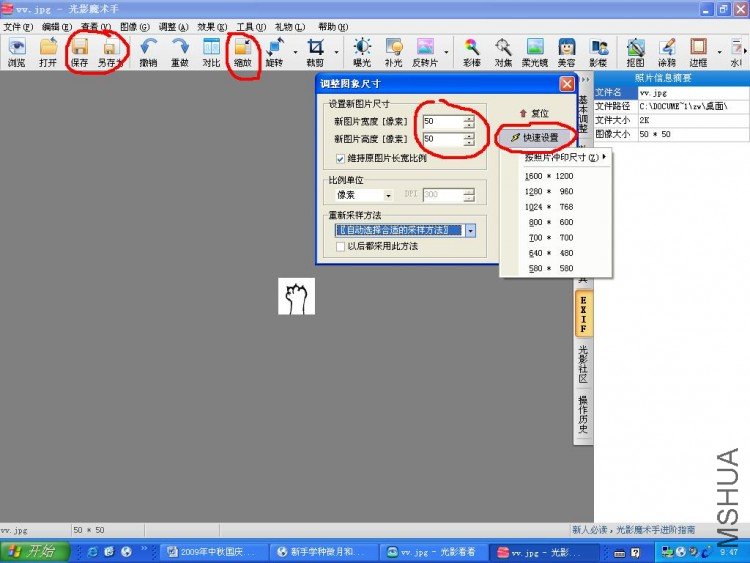Click the 复位 reset button
The width and height of the screenshot is (750, 563).
coord(534,113)
